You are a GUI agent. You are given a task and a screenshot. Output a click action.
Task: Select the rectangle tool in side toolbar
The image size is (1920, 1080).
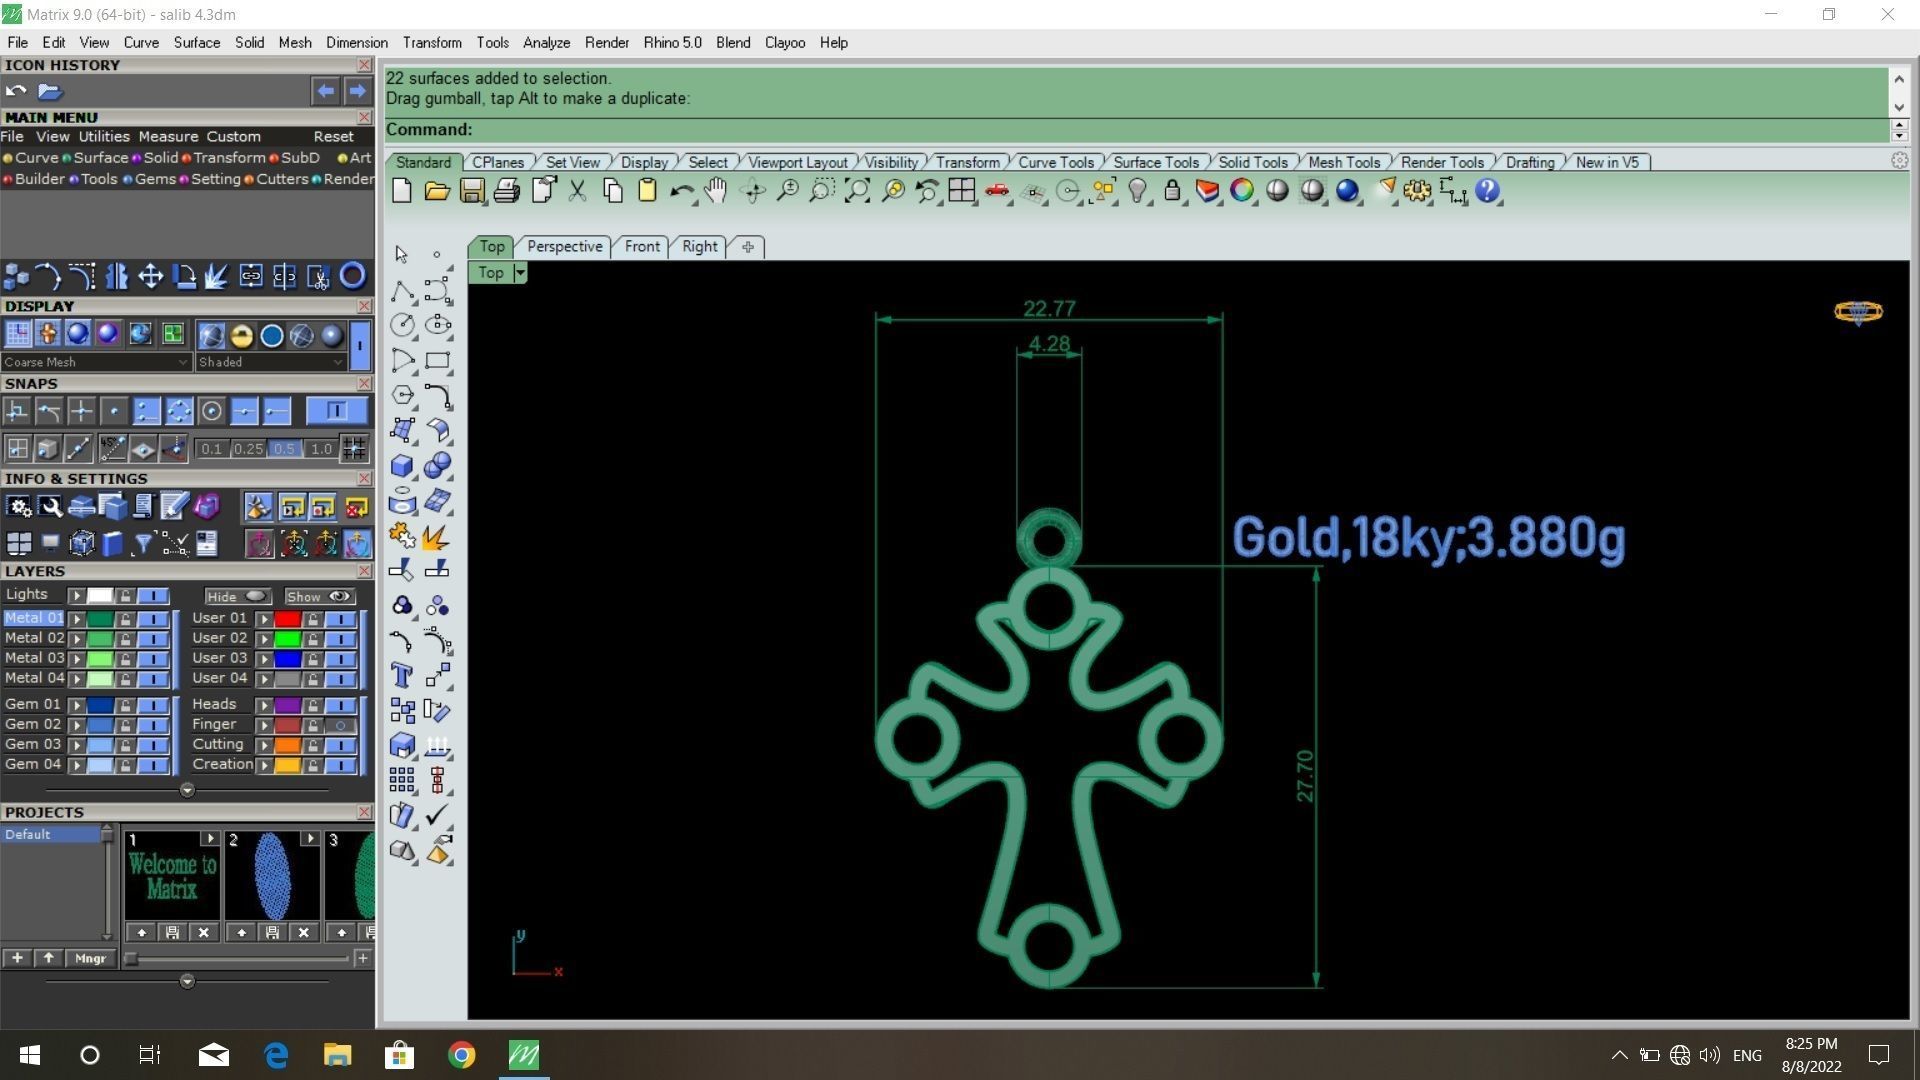coord(437,360)
